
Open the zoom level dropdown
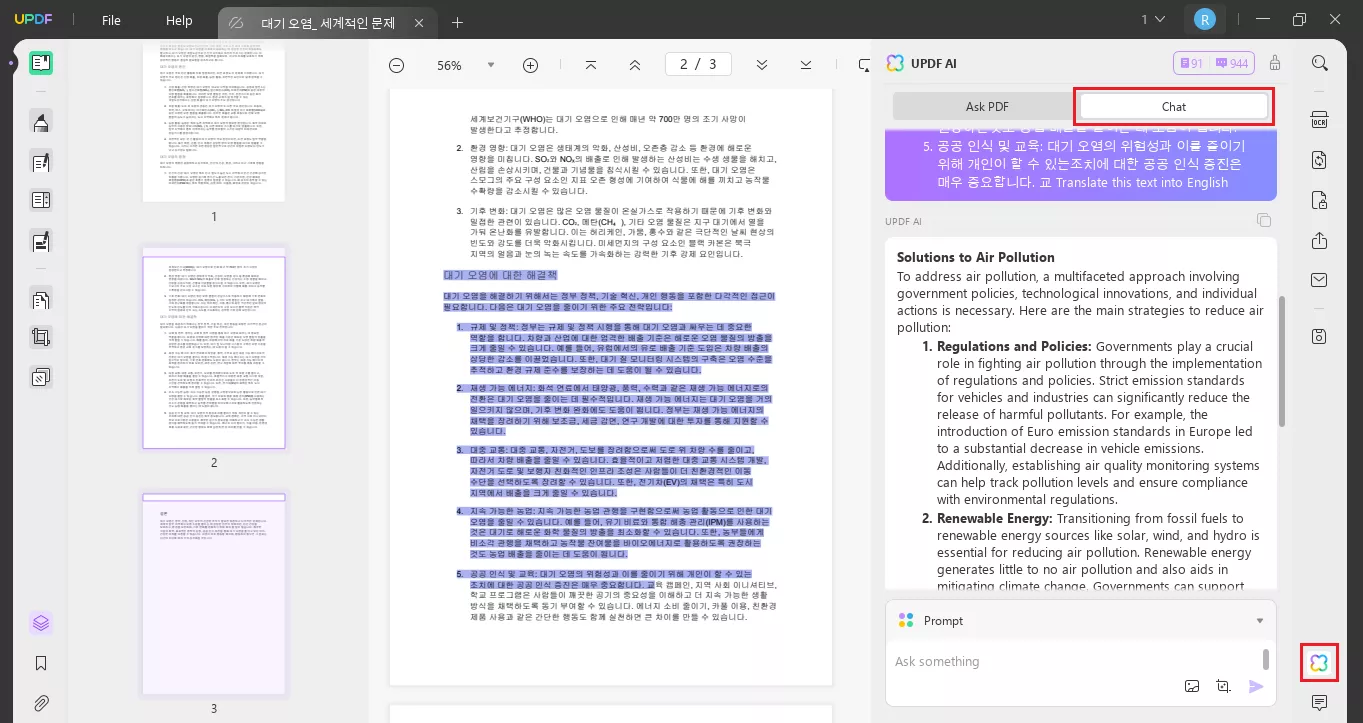(x=490, y=64)
